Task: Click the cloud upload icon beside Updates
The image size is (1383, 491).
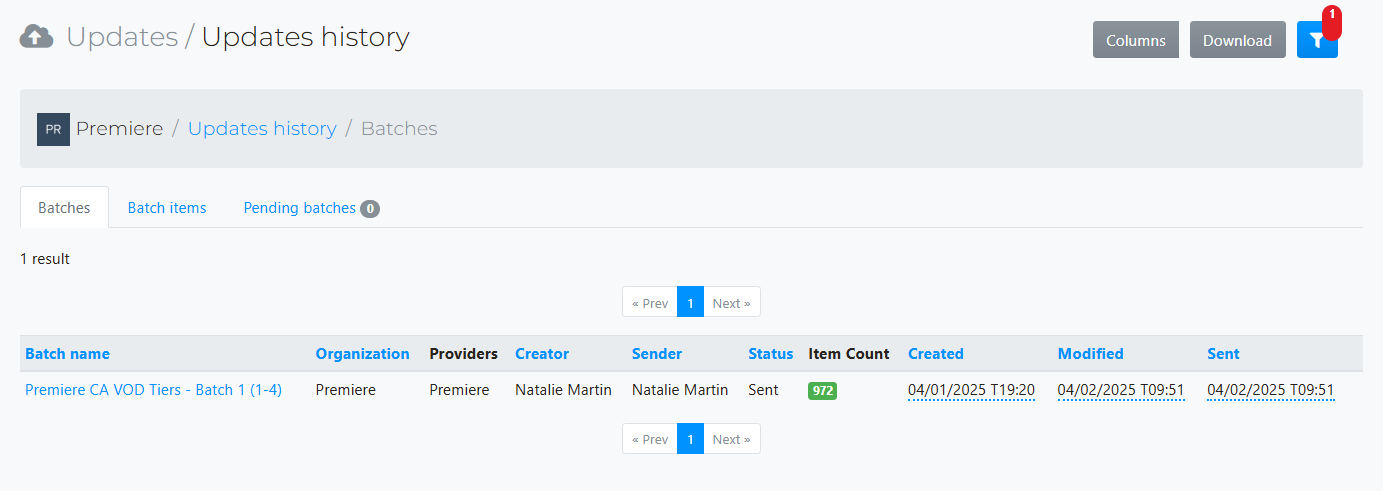Action: tap(37, 37)
